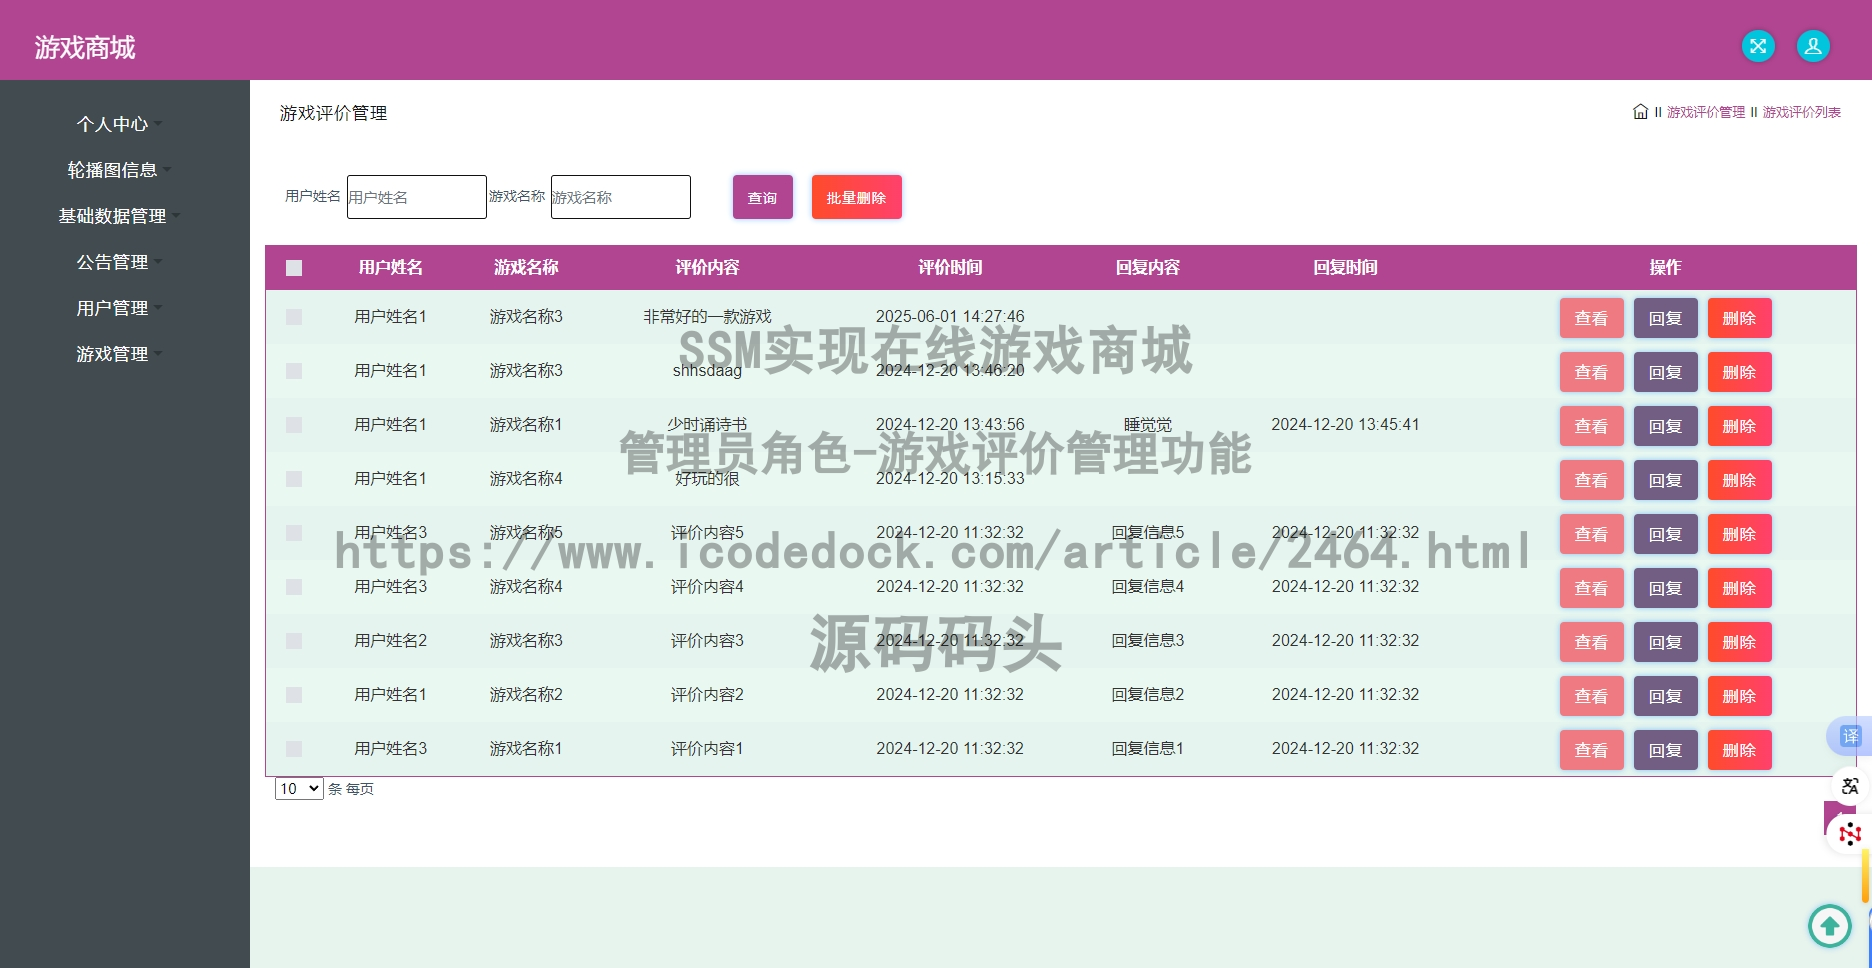1872x968 pixels.
Task: Click the 查询 search button
Action: coord(762,197)
